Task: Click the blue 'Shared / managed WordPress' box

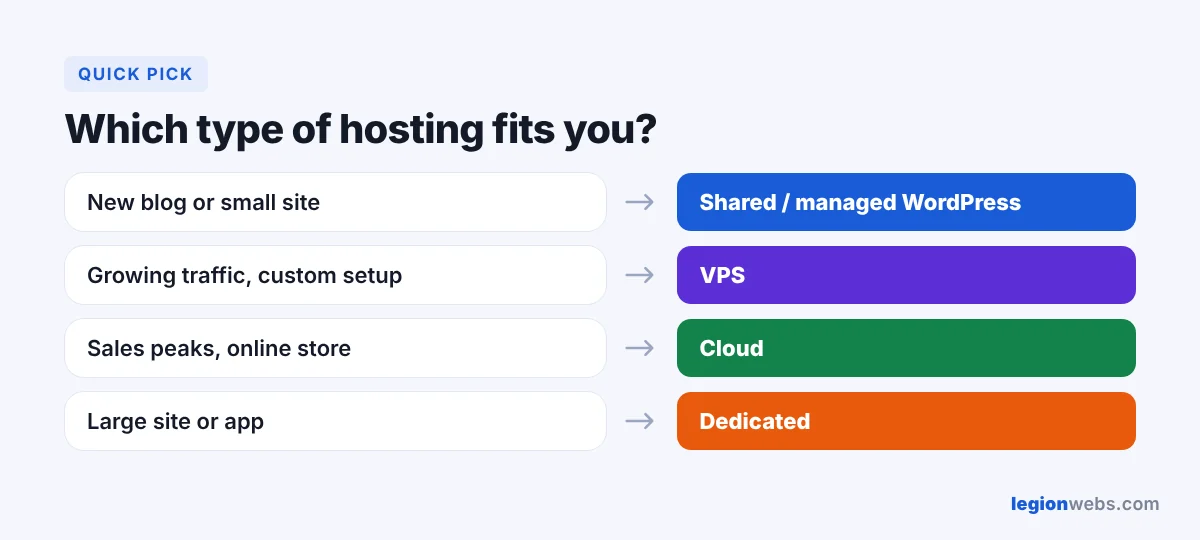Action: tap(906, 202)
